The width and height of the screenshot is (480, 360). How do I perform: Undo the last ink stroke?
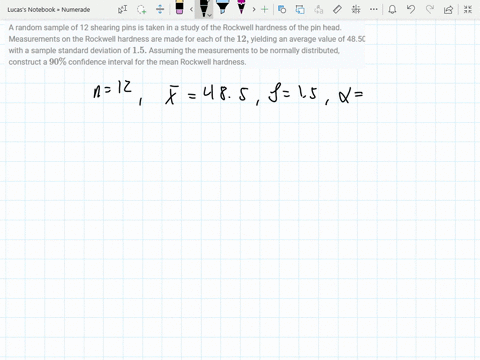411,9
